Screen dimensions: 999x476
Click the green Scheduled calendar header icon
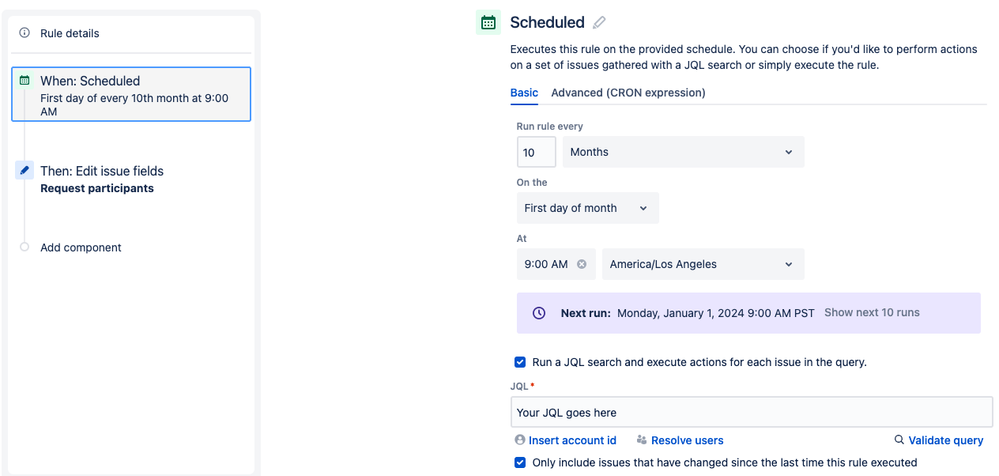pos(488,23)
